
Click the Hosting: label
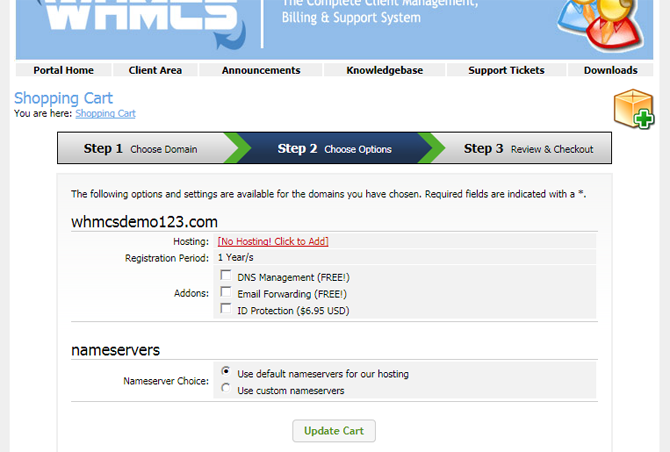191,242
